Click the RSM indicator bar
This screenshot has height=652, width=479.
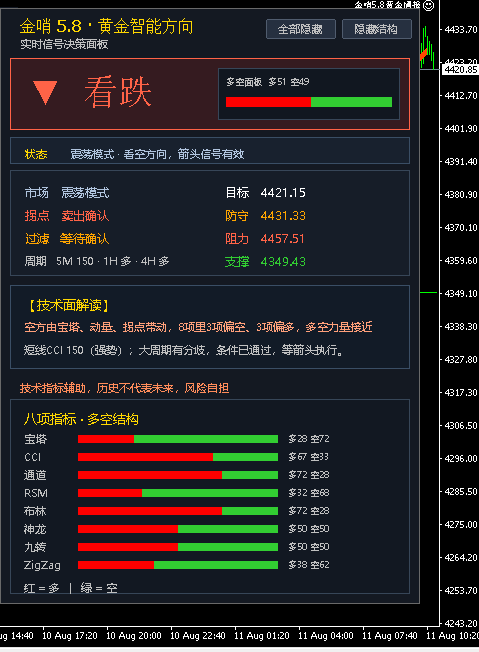click(x=178, y=493)
